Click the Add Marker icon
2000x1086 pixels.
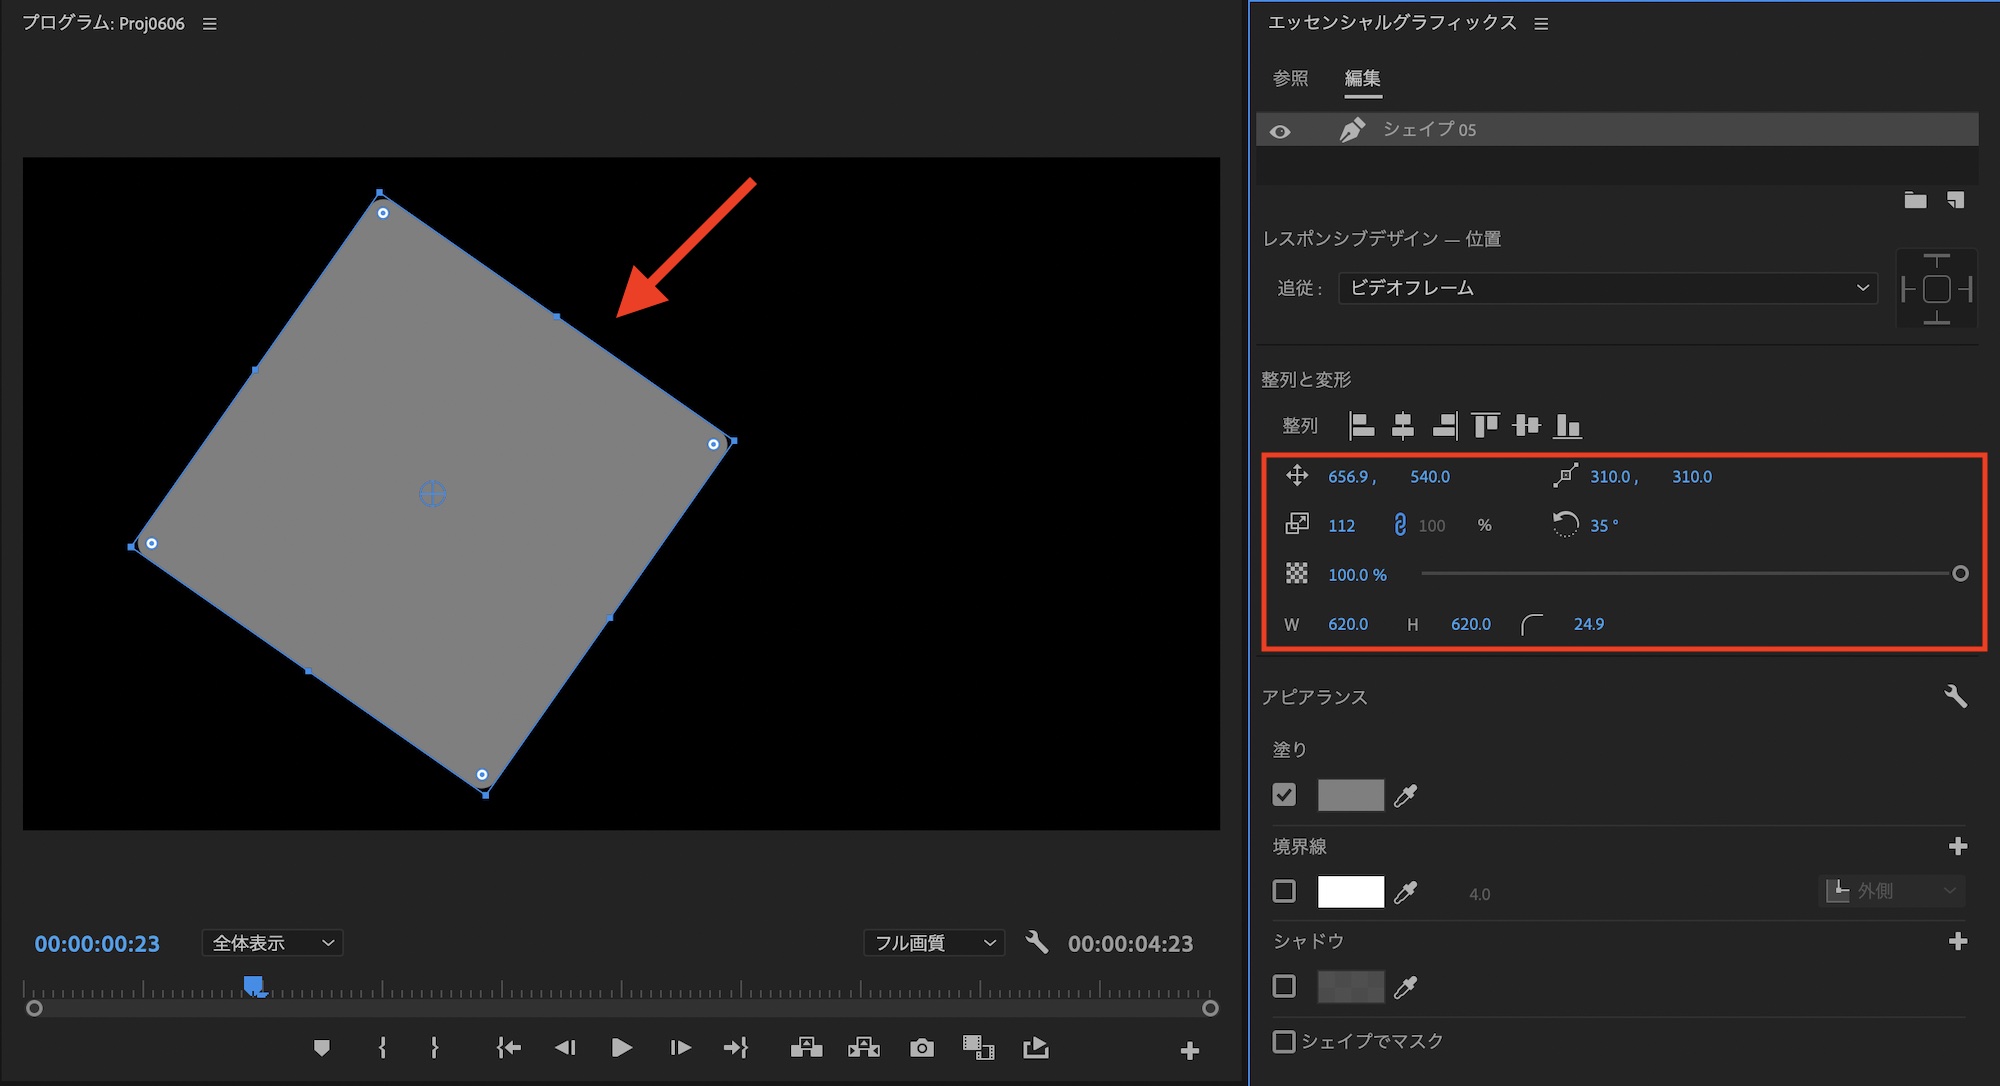pos(321,1048)
